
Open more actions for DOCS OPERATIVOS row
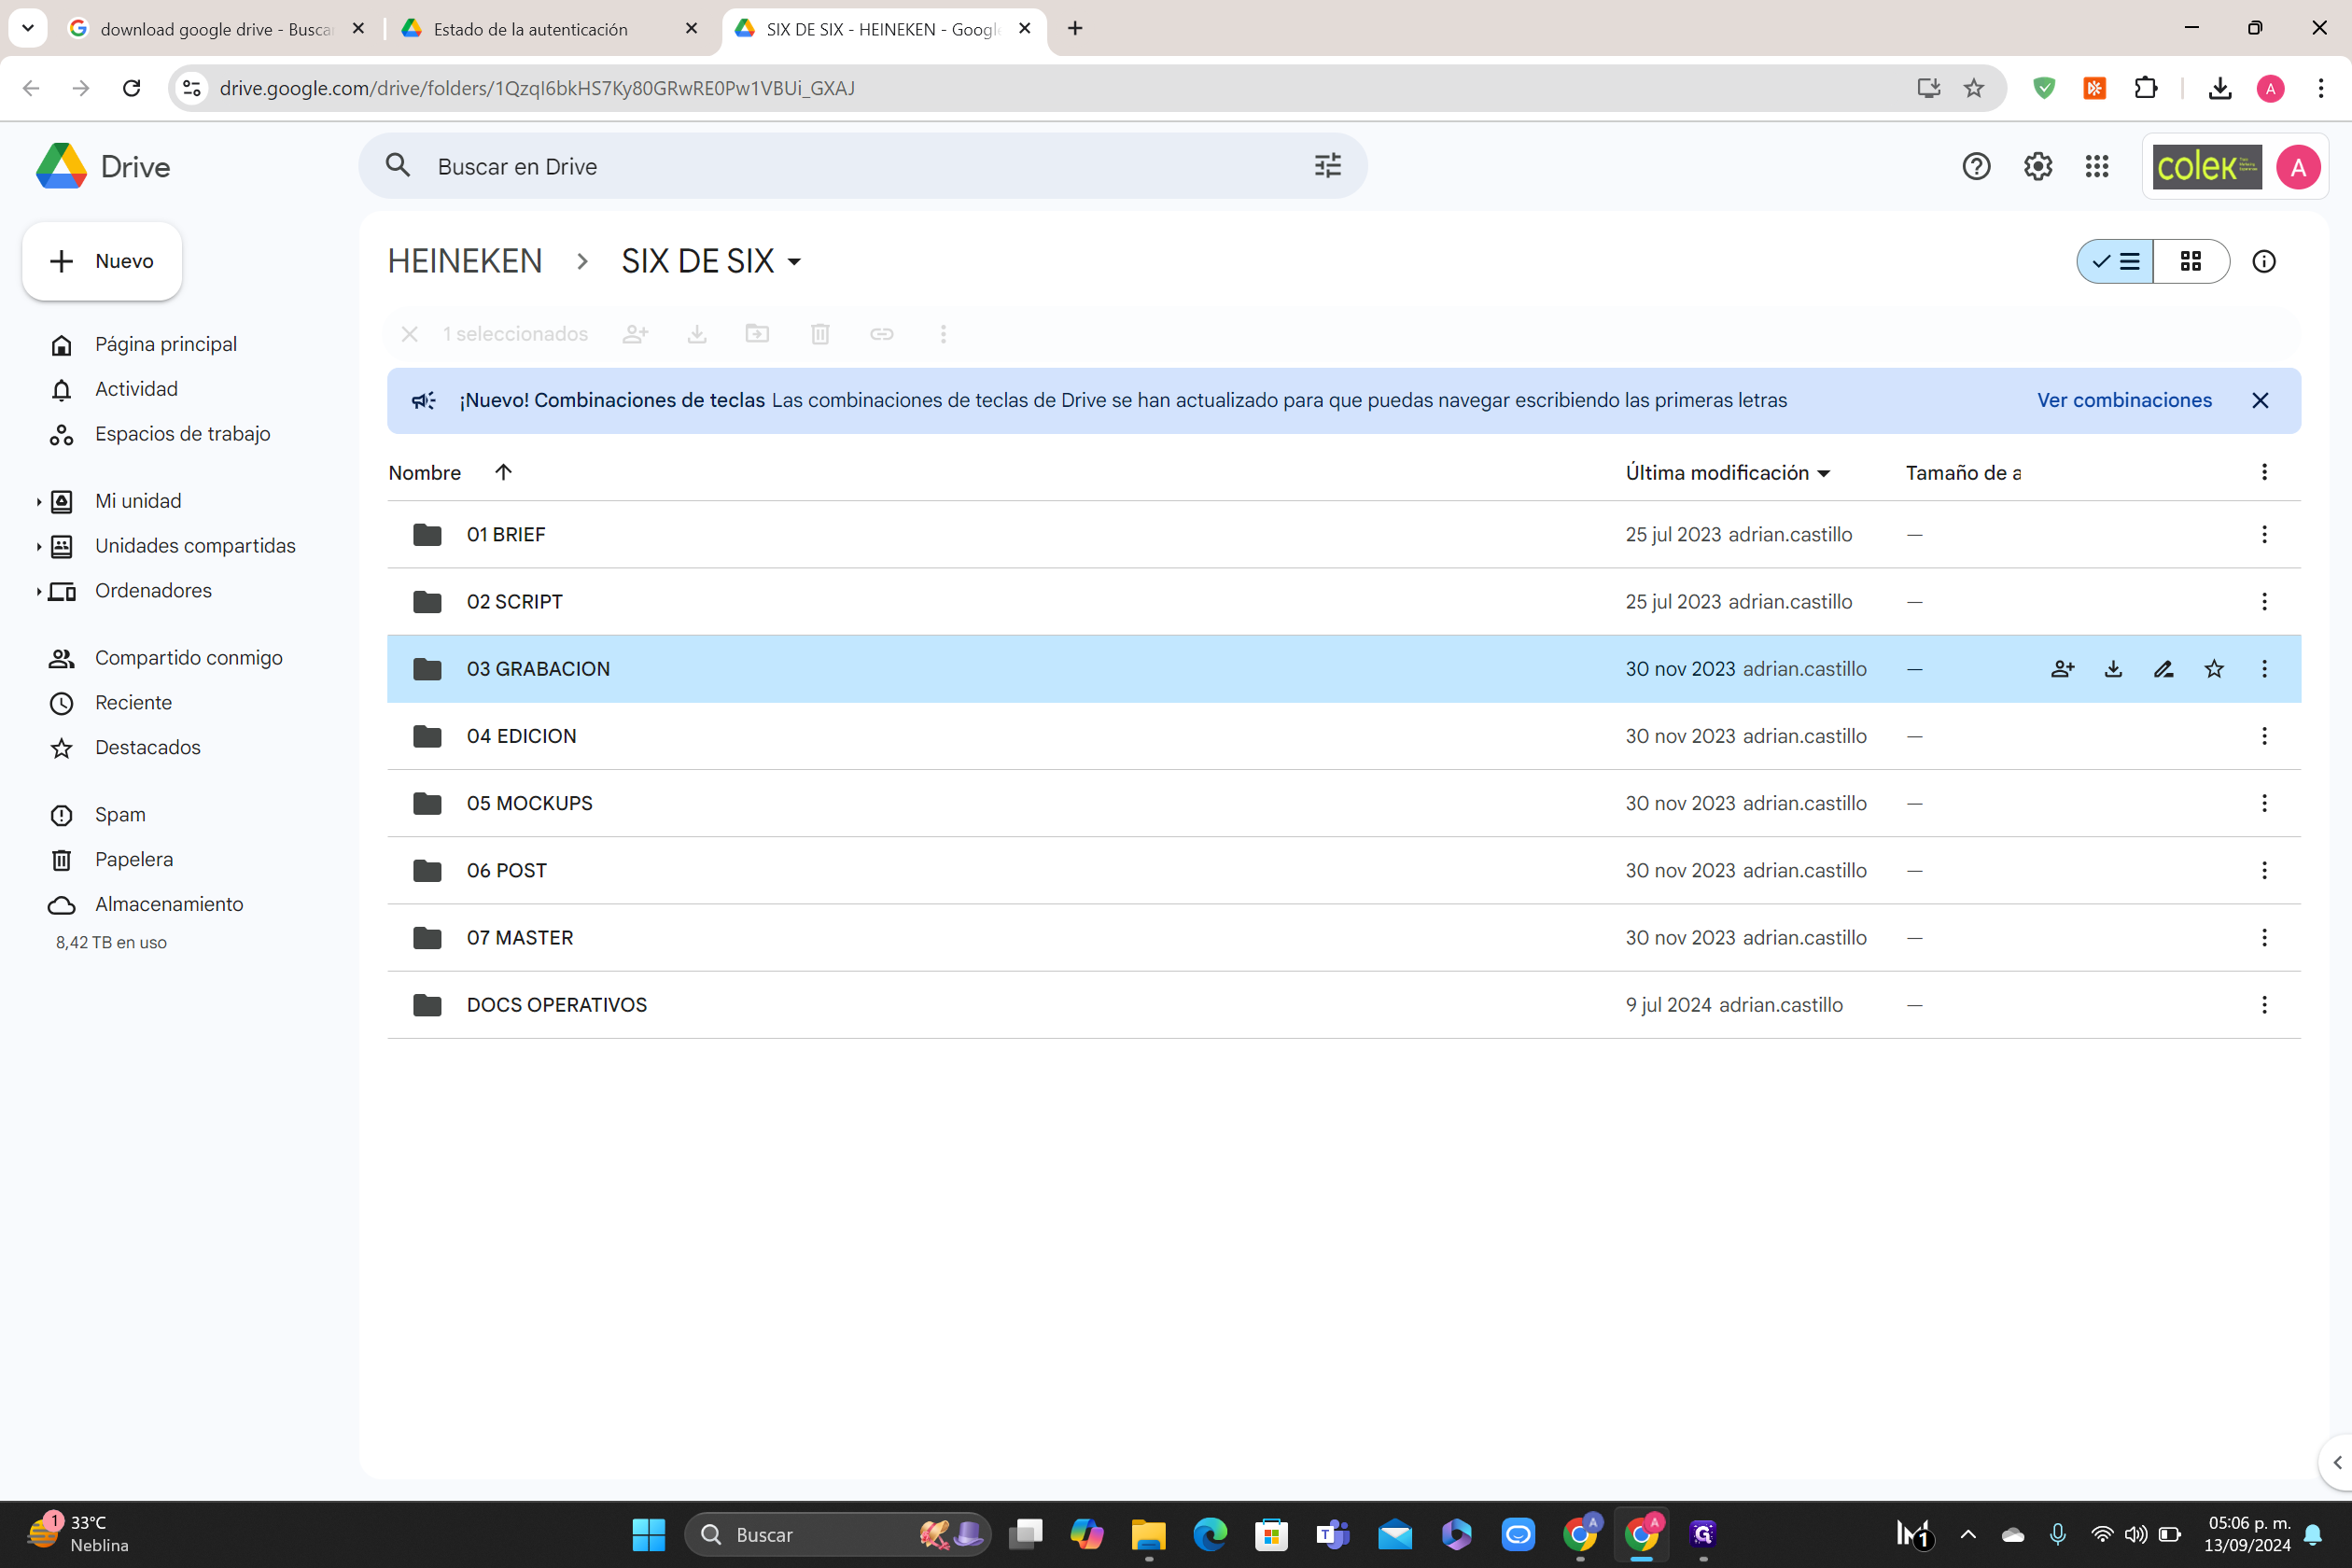pos(2264,1005)
